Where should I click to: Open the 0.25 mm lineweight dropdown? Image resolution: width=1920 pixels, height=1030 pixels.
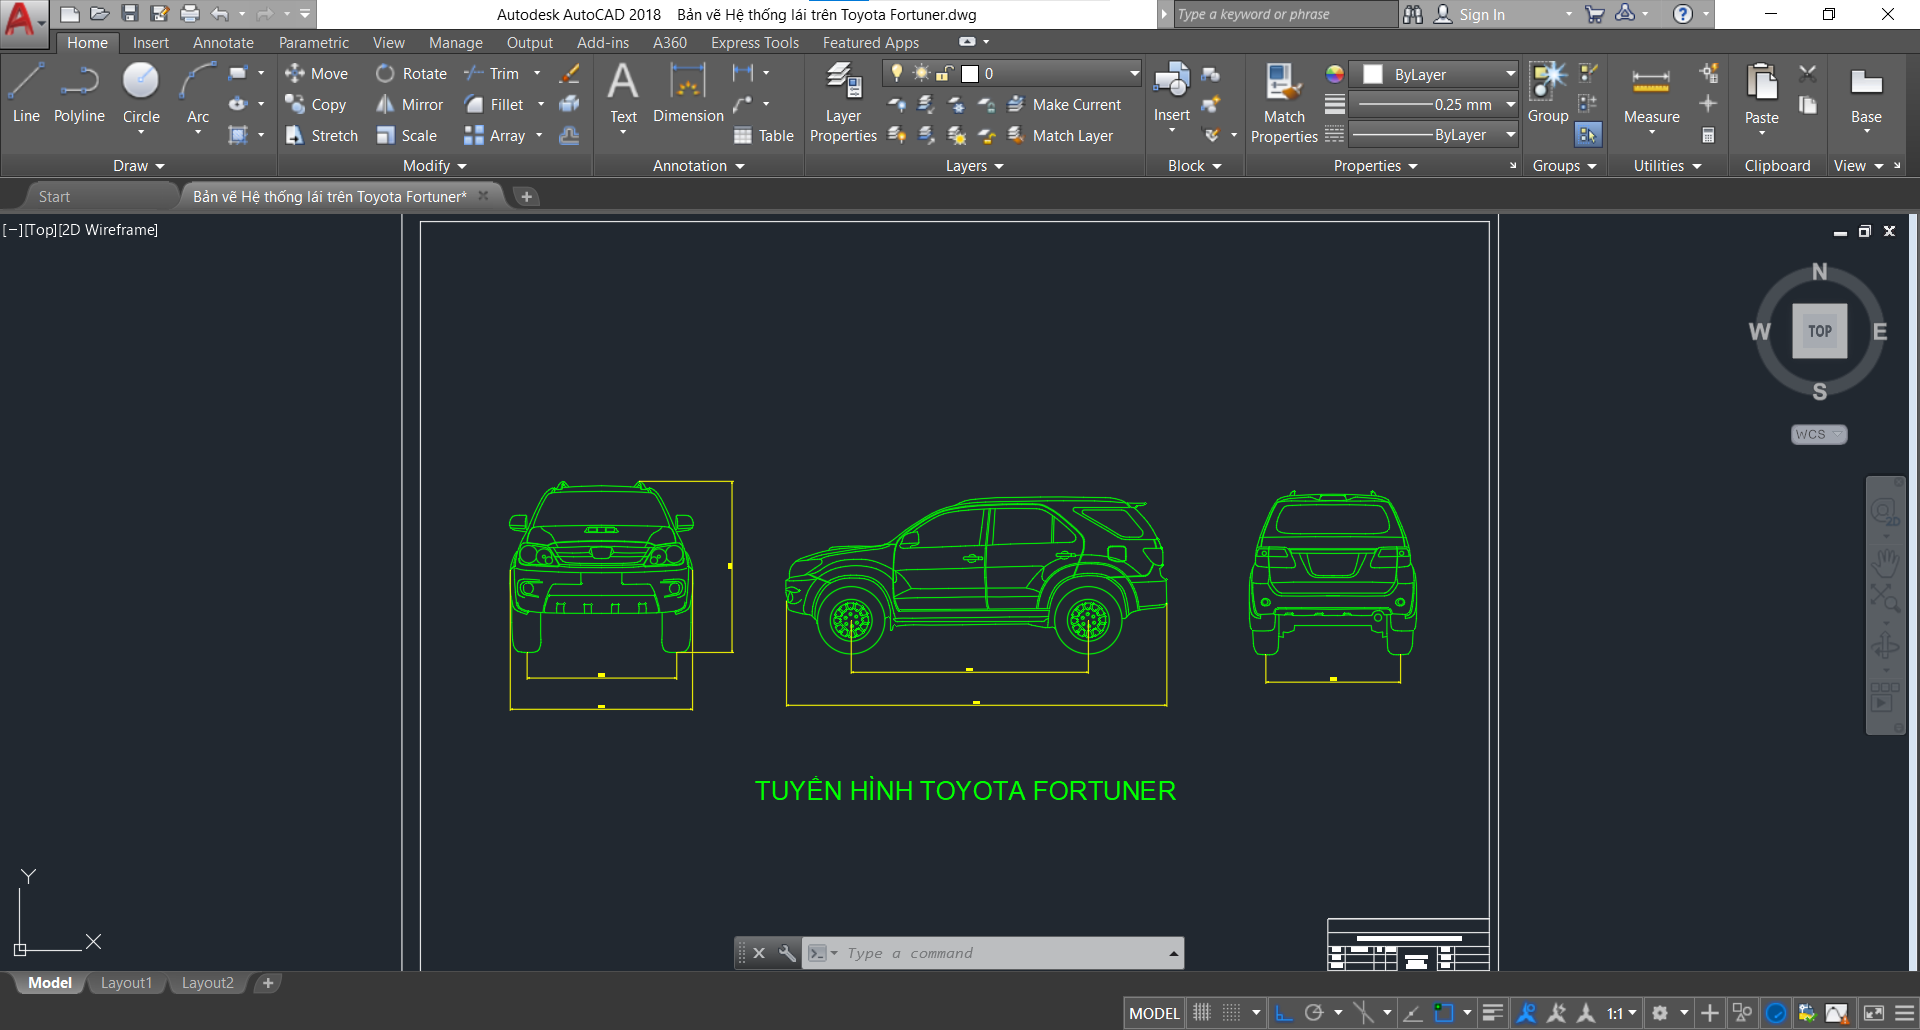coord(1434,104)
